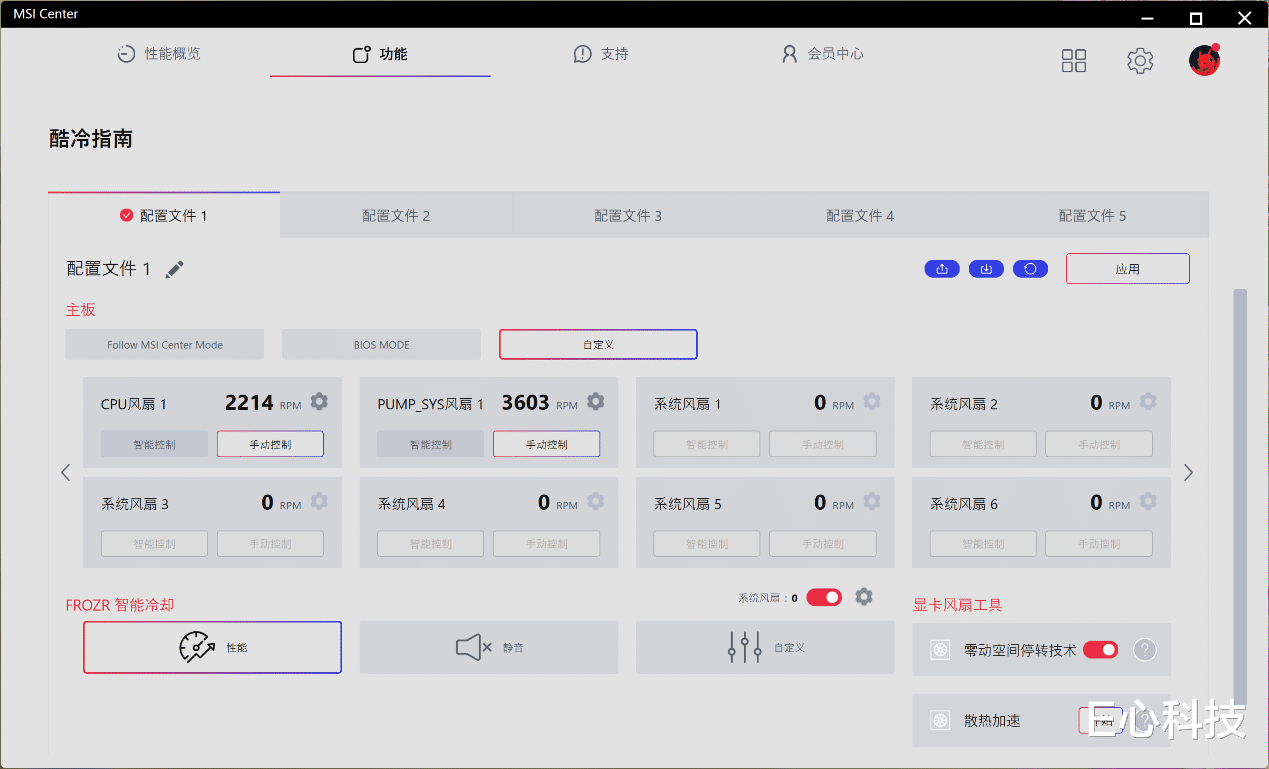Open 系统风扇 3 settings gear
The height and width of the screenshot is (769, 1269).
coord(319,502)
